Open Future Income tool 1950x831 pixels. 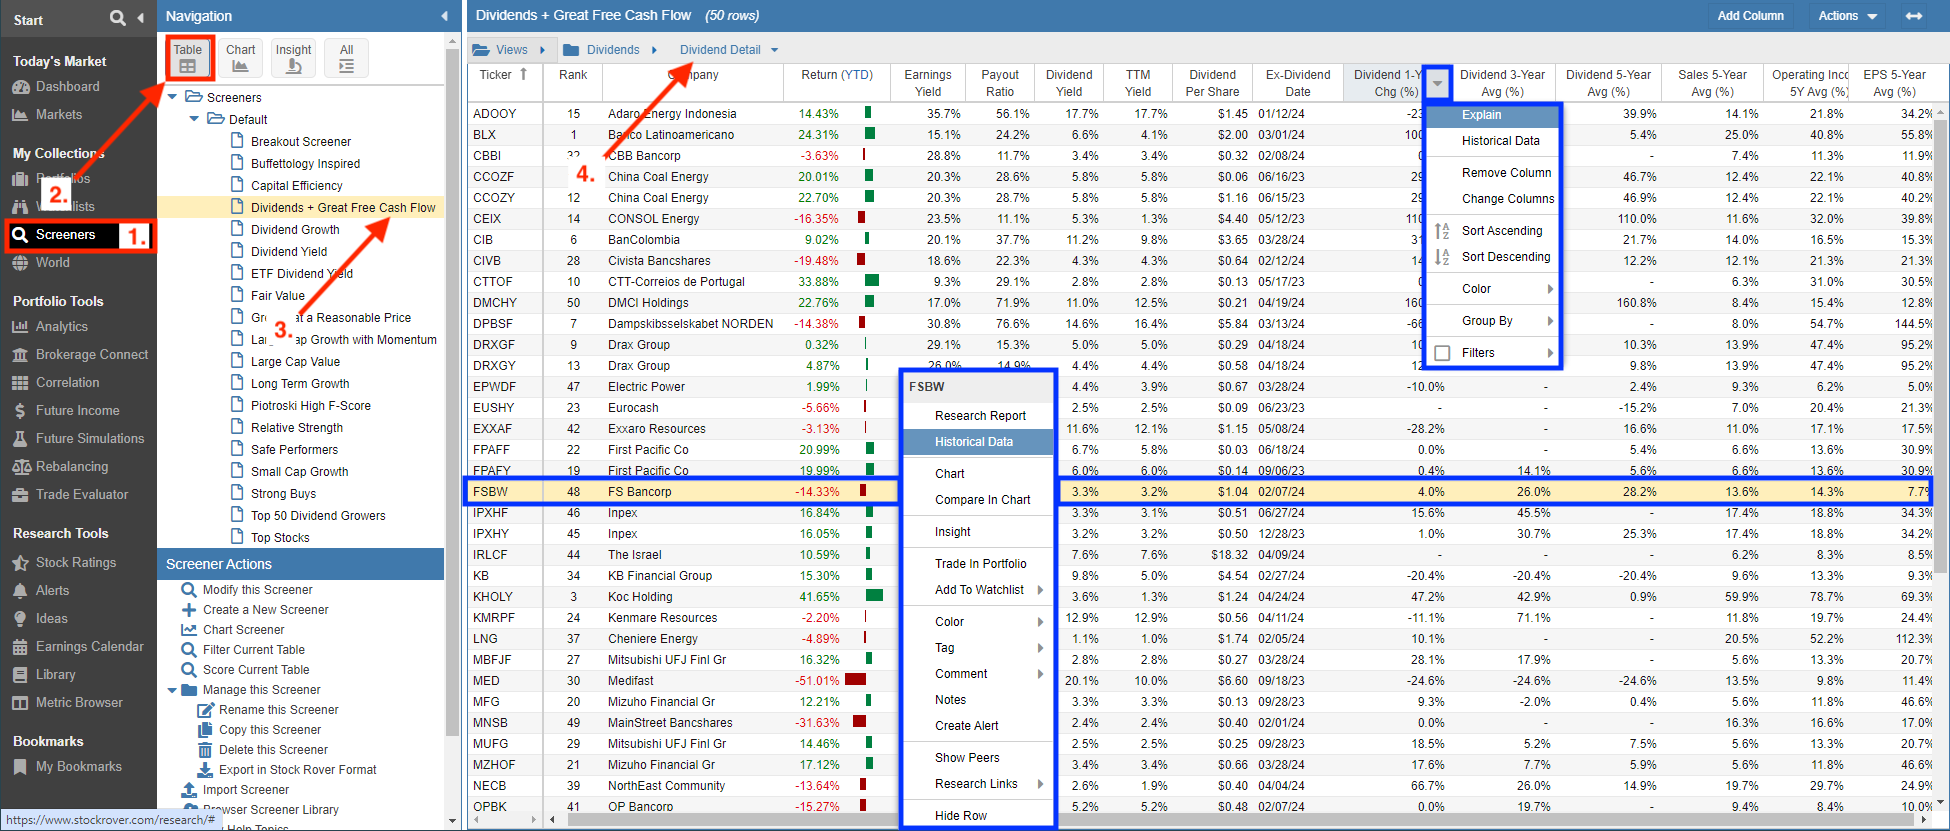78,410
